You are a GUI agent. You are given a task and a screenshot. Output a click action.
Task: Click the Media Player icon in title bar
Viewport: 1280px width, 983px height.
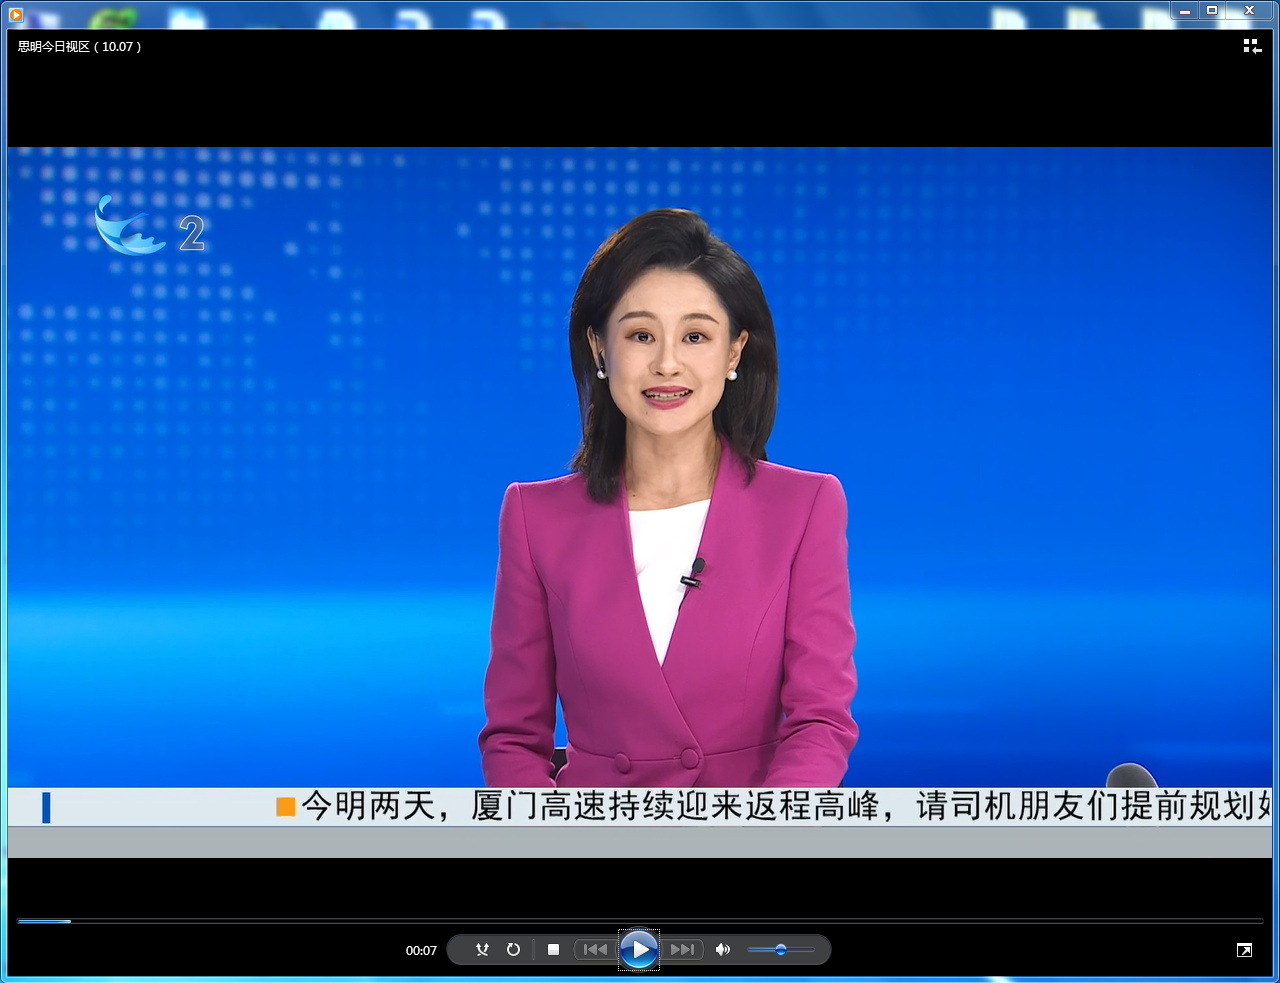coord(16,13)
